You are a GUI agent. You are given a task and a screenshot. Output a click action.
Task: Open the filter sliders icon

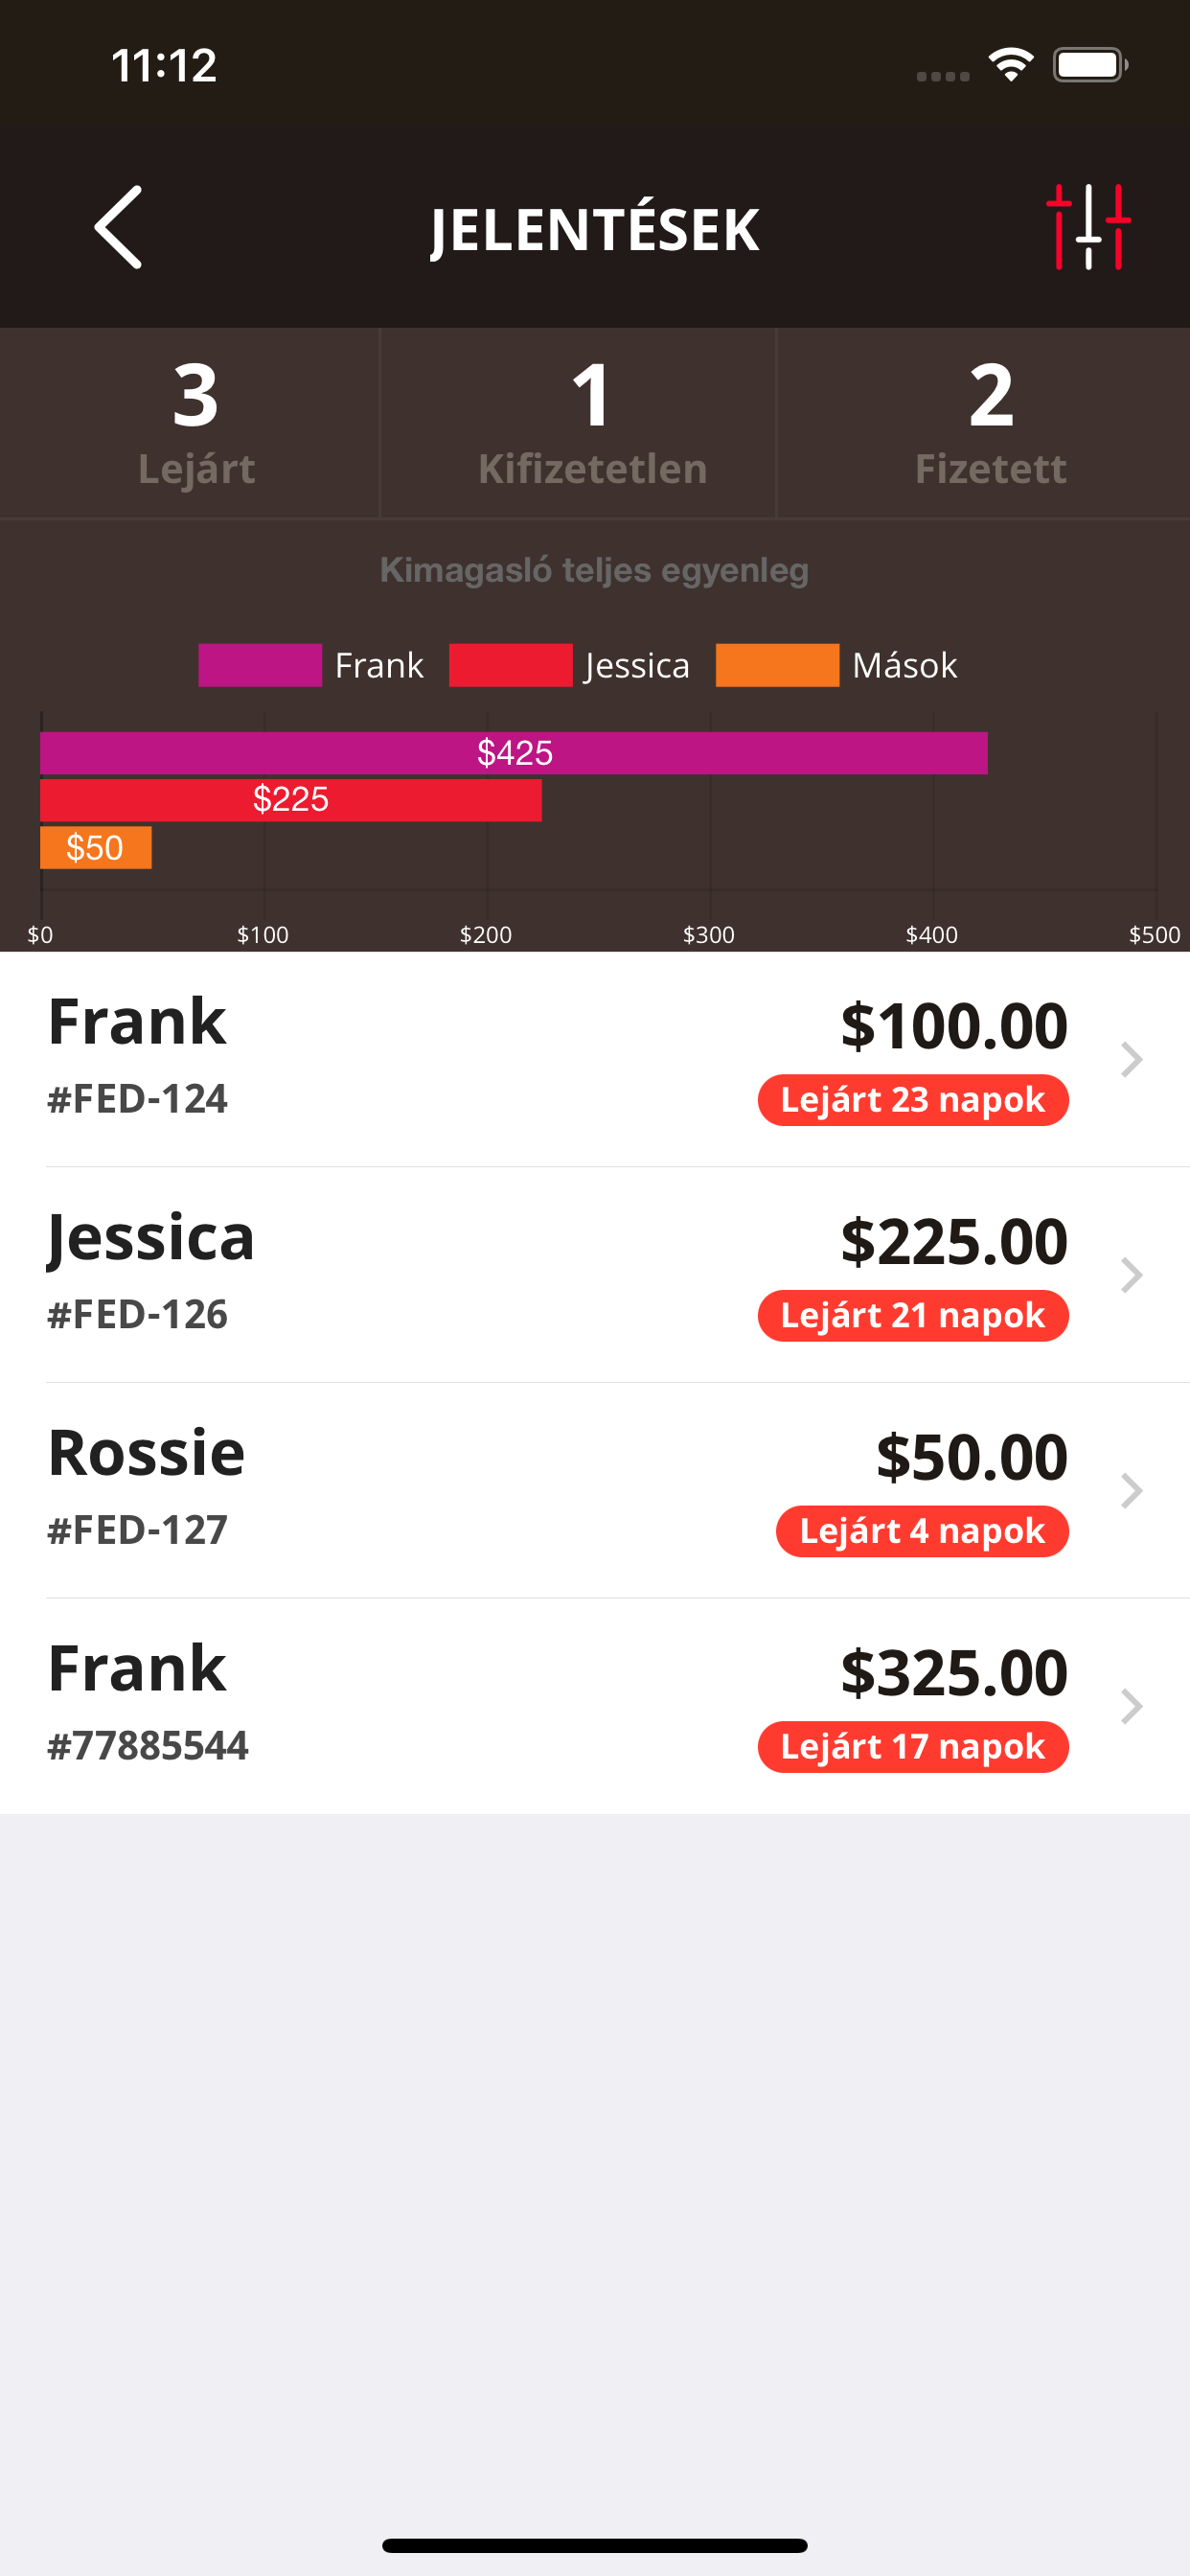click(x=1088, y=227)
